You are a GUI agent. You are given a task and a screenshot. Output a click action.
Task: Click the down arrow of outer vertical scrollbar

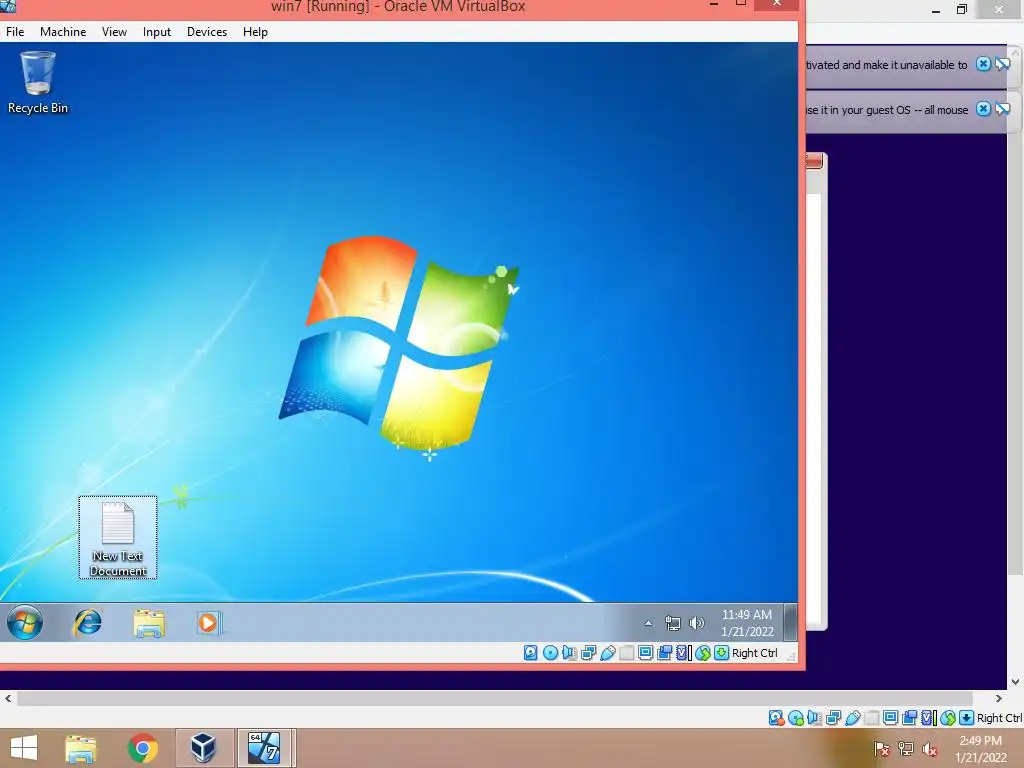click(1016, 681)
